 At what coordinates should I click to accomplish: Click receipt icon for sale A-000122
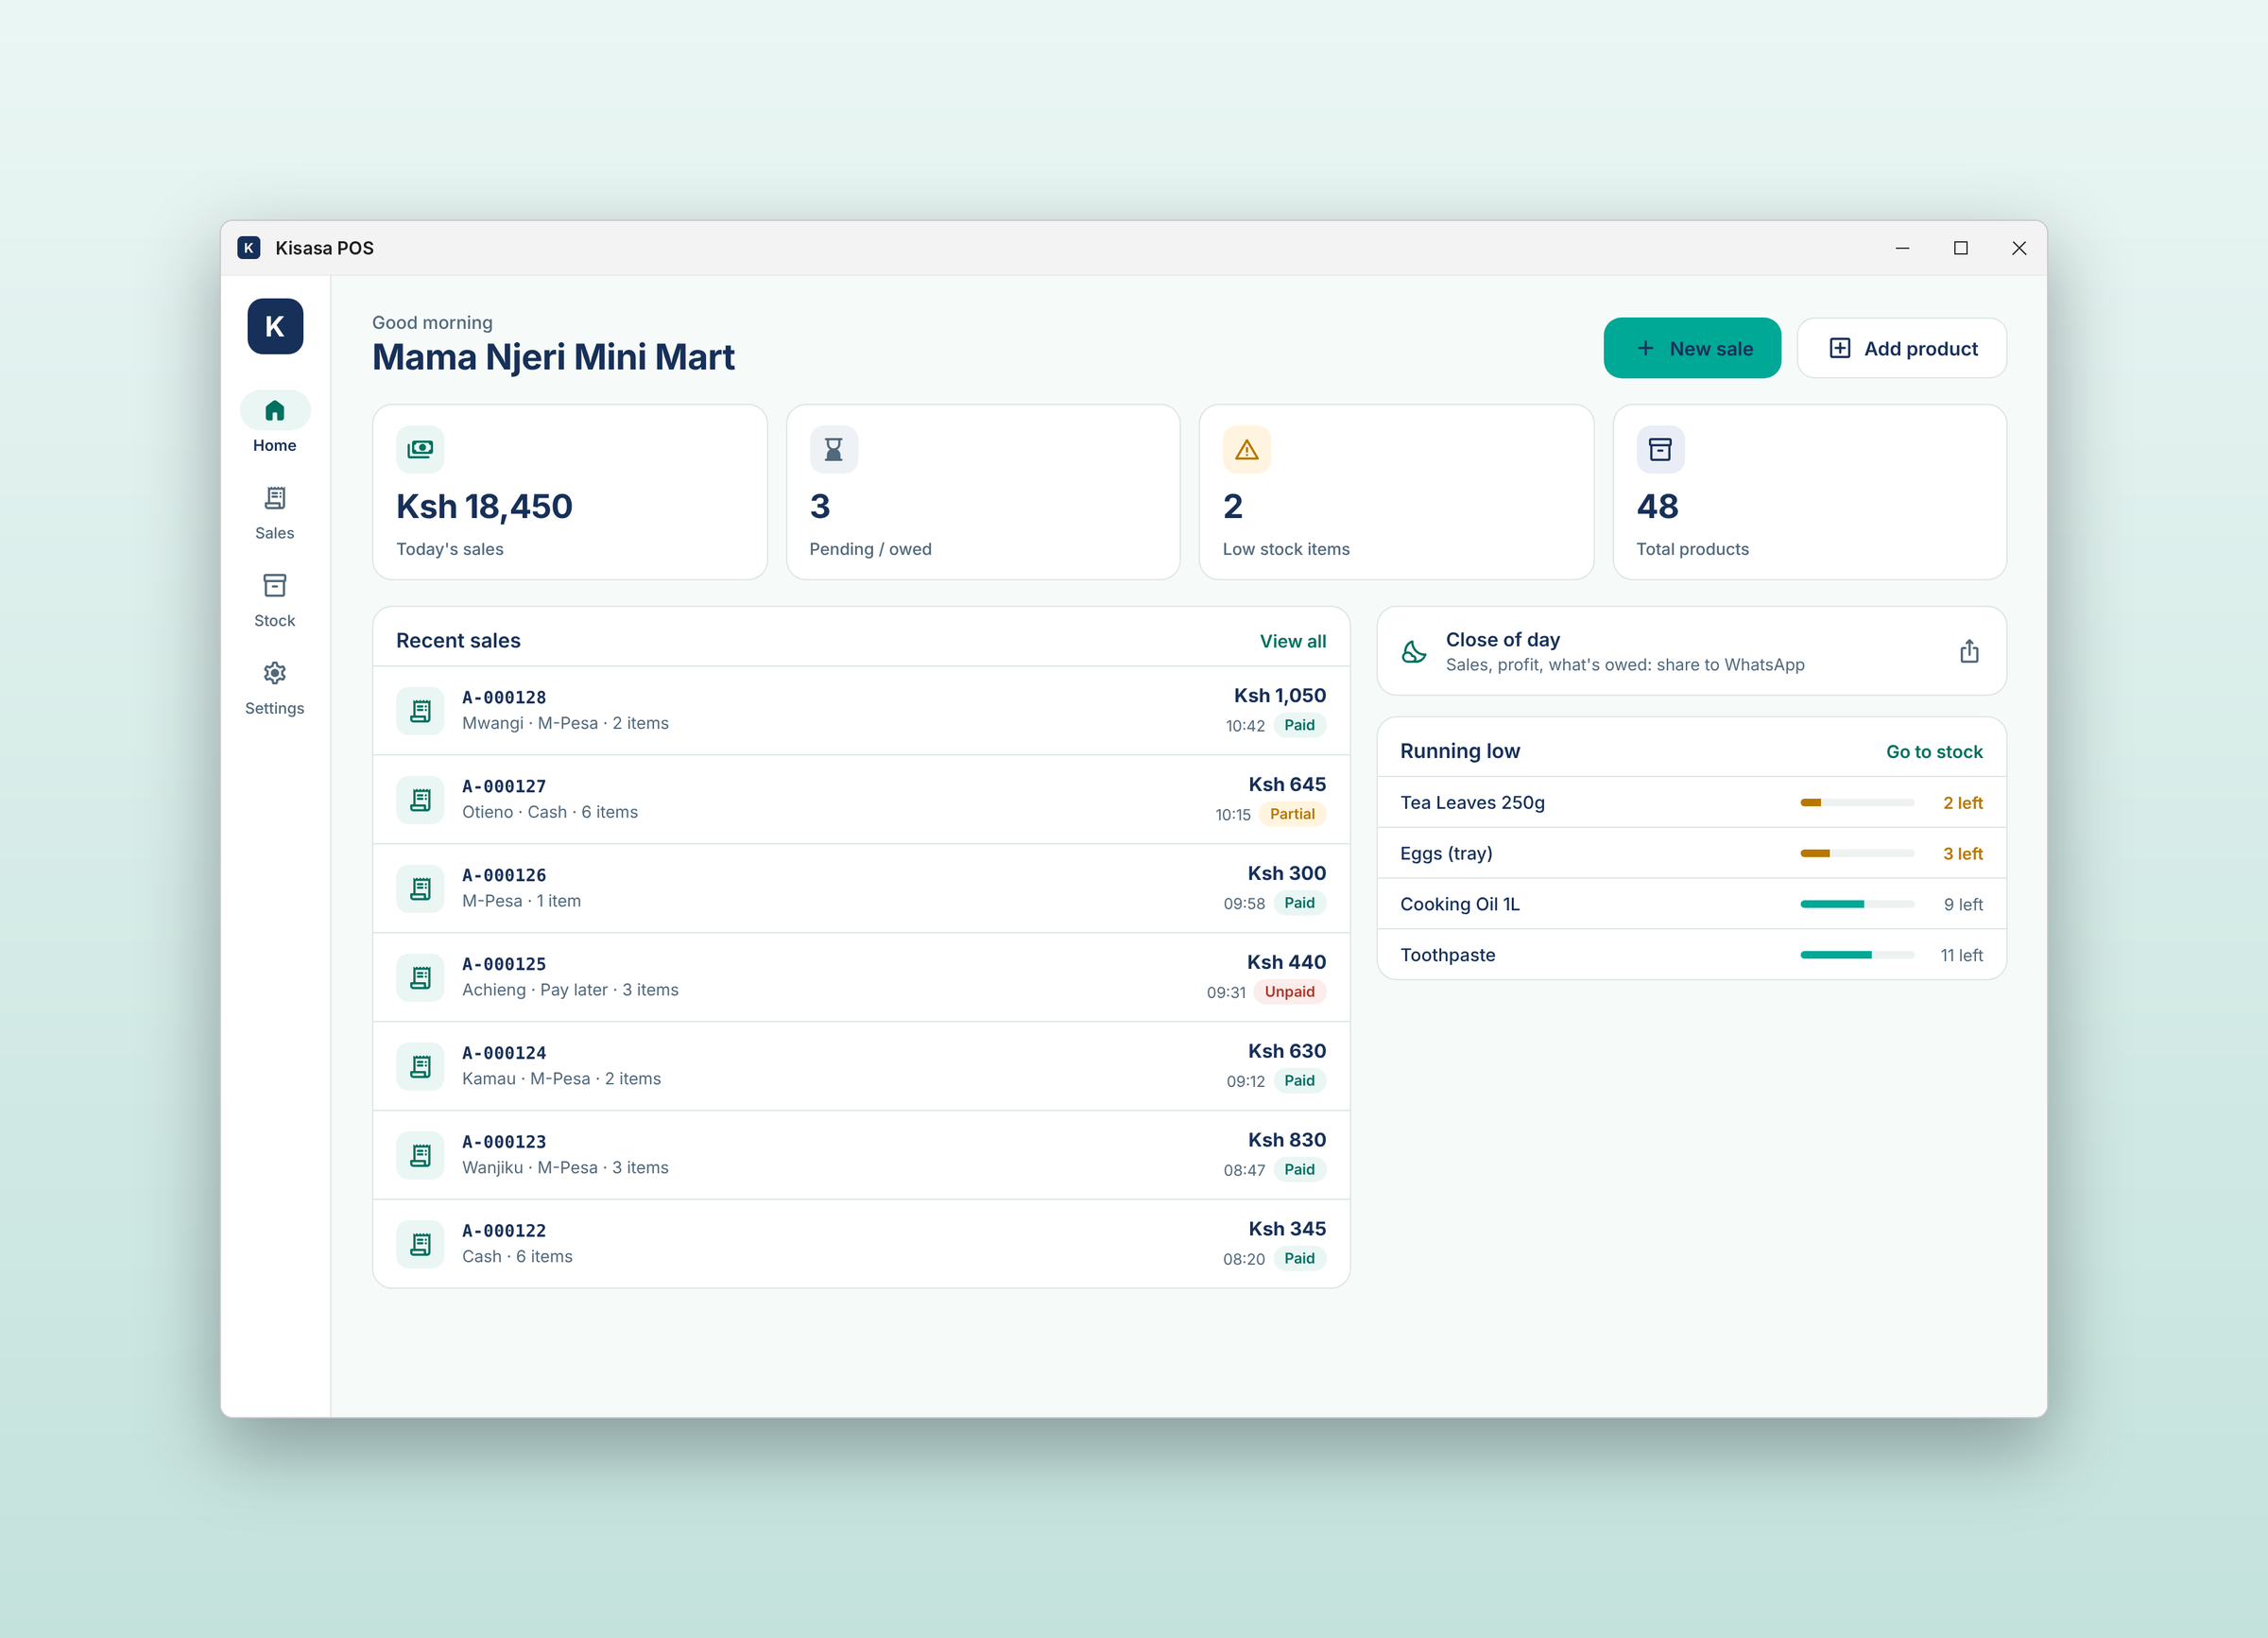[420, 1245]
